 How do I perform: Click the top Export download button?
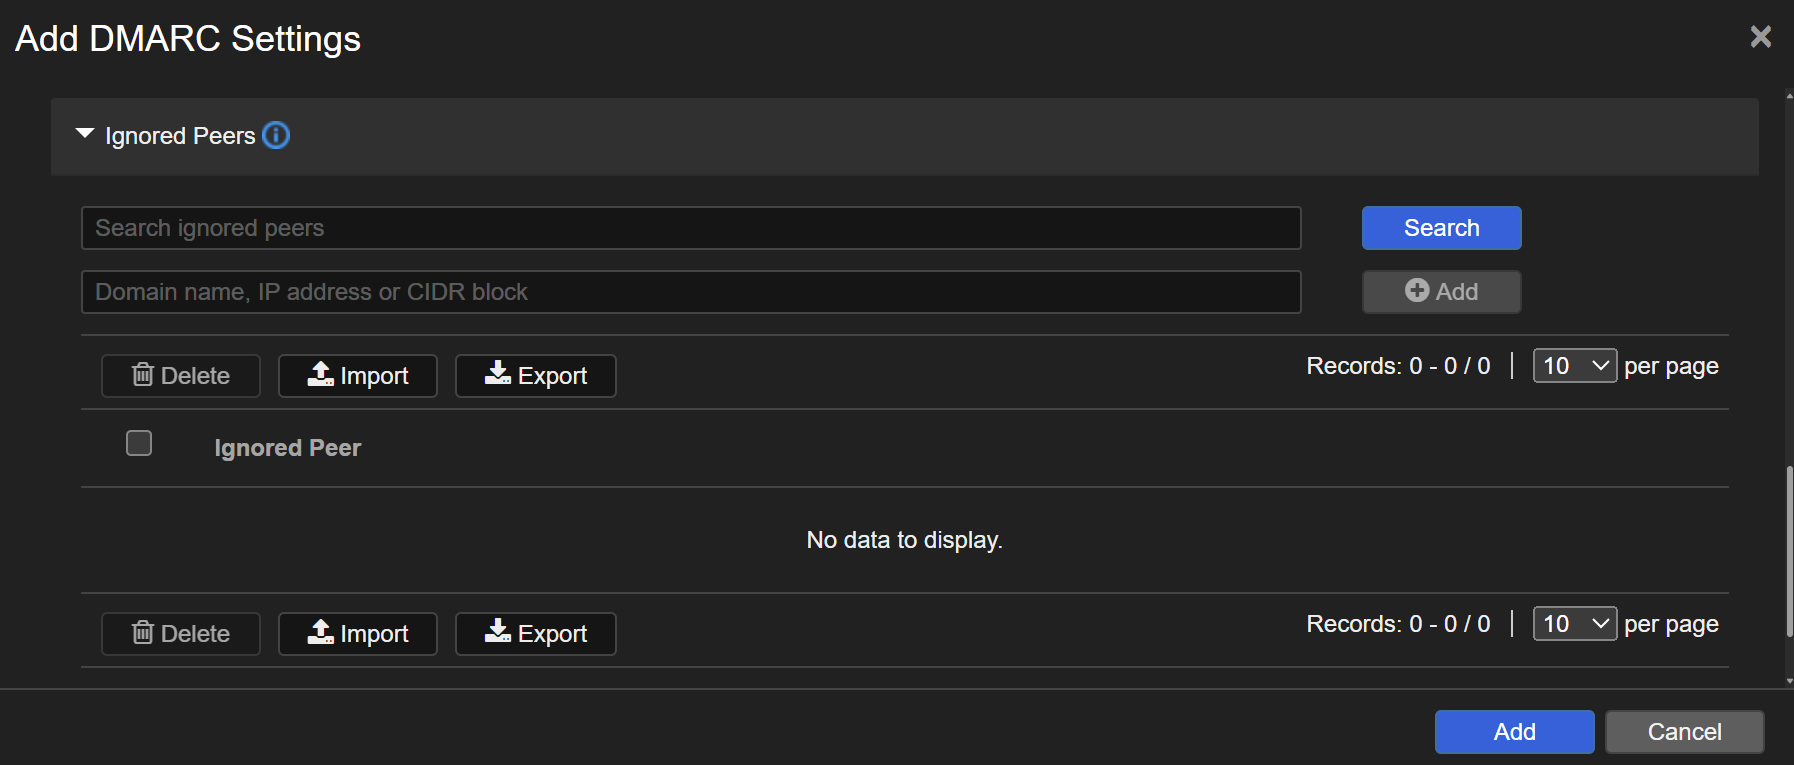coord(536,376)
